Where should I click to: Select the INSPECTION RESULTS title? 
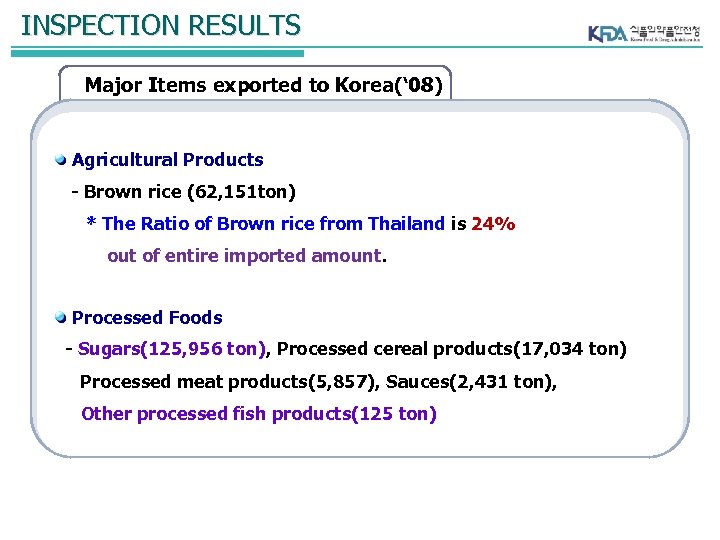coord(160,25)
